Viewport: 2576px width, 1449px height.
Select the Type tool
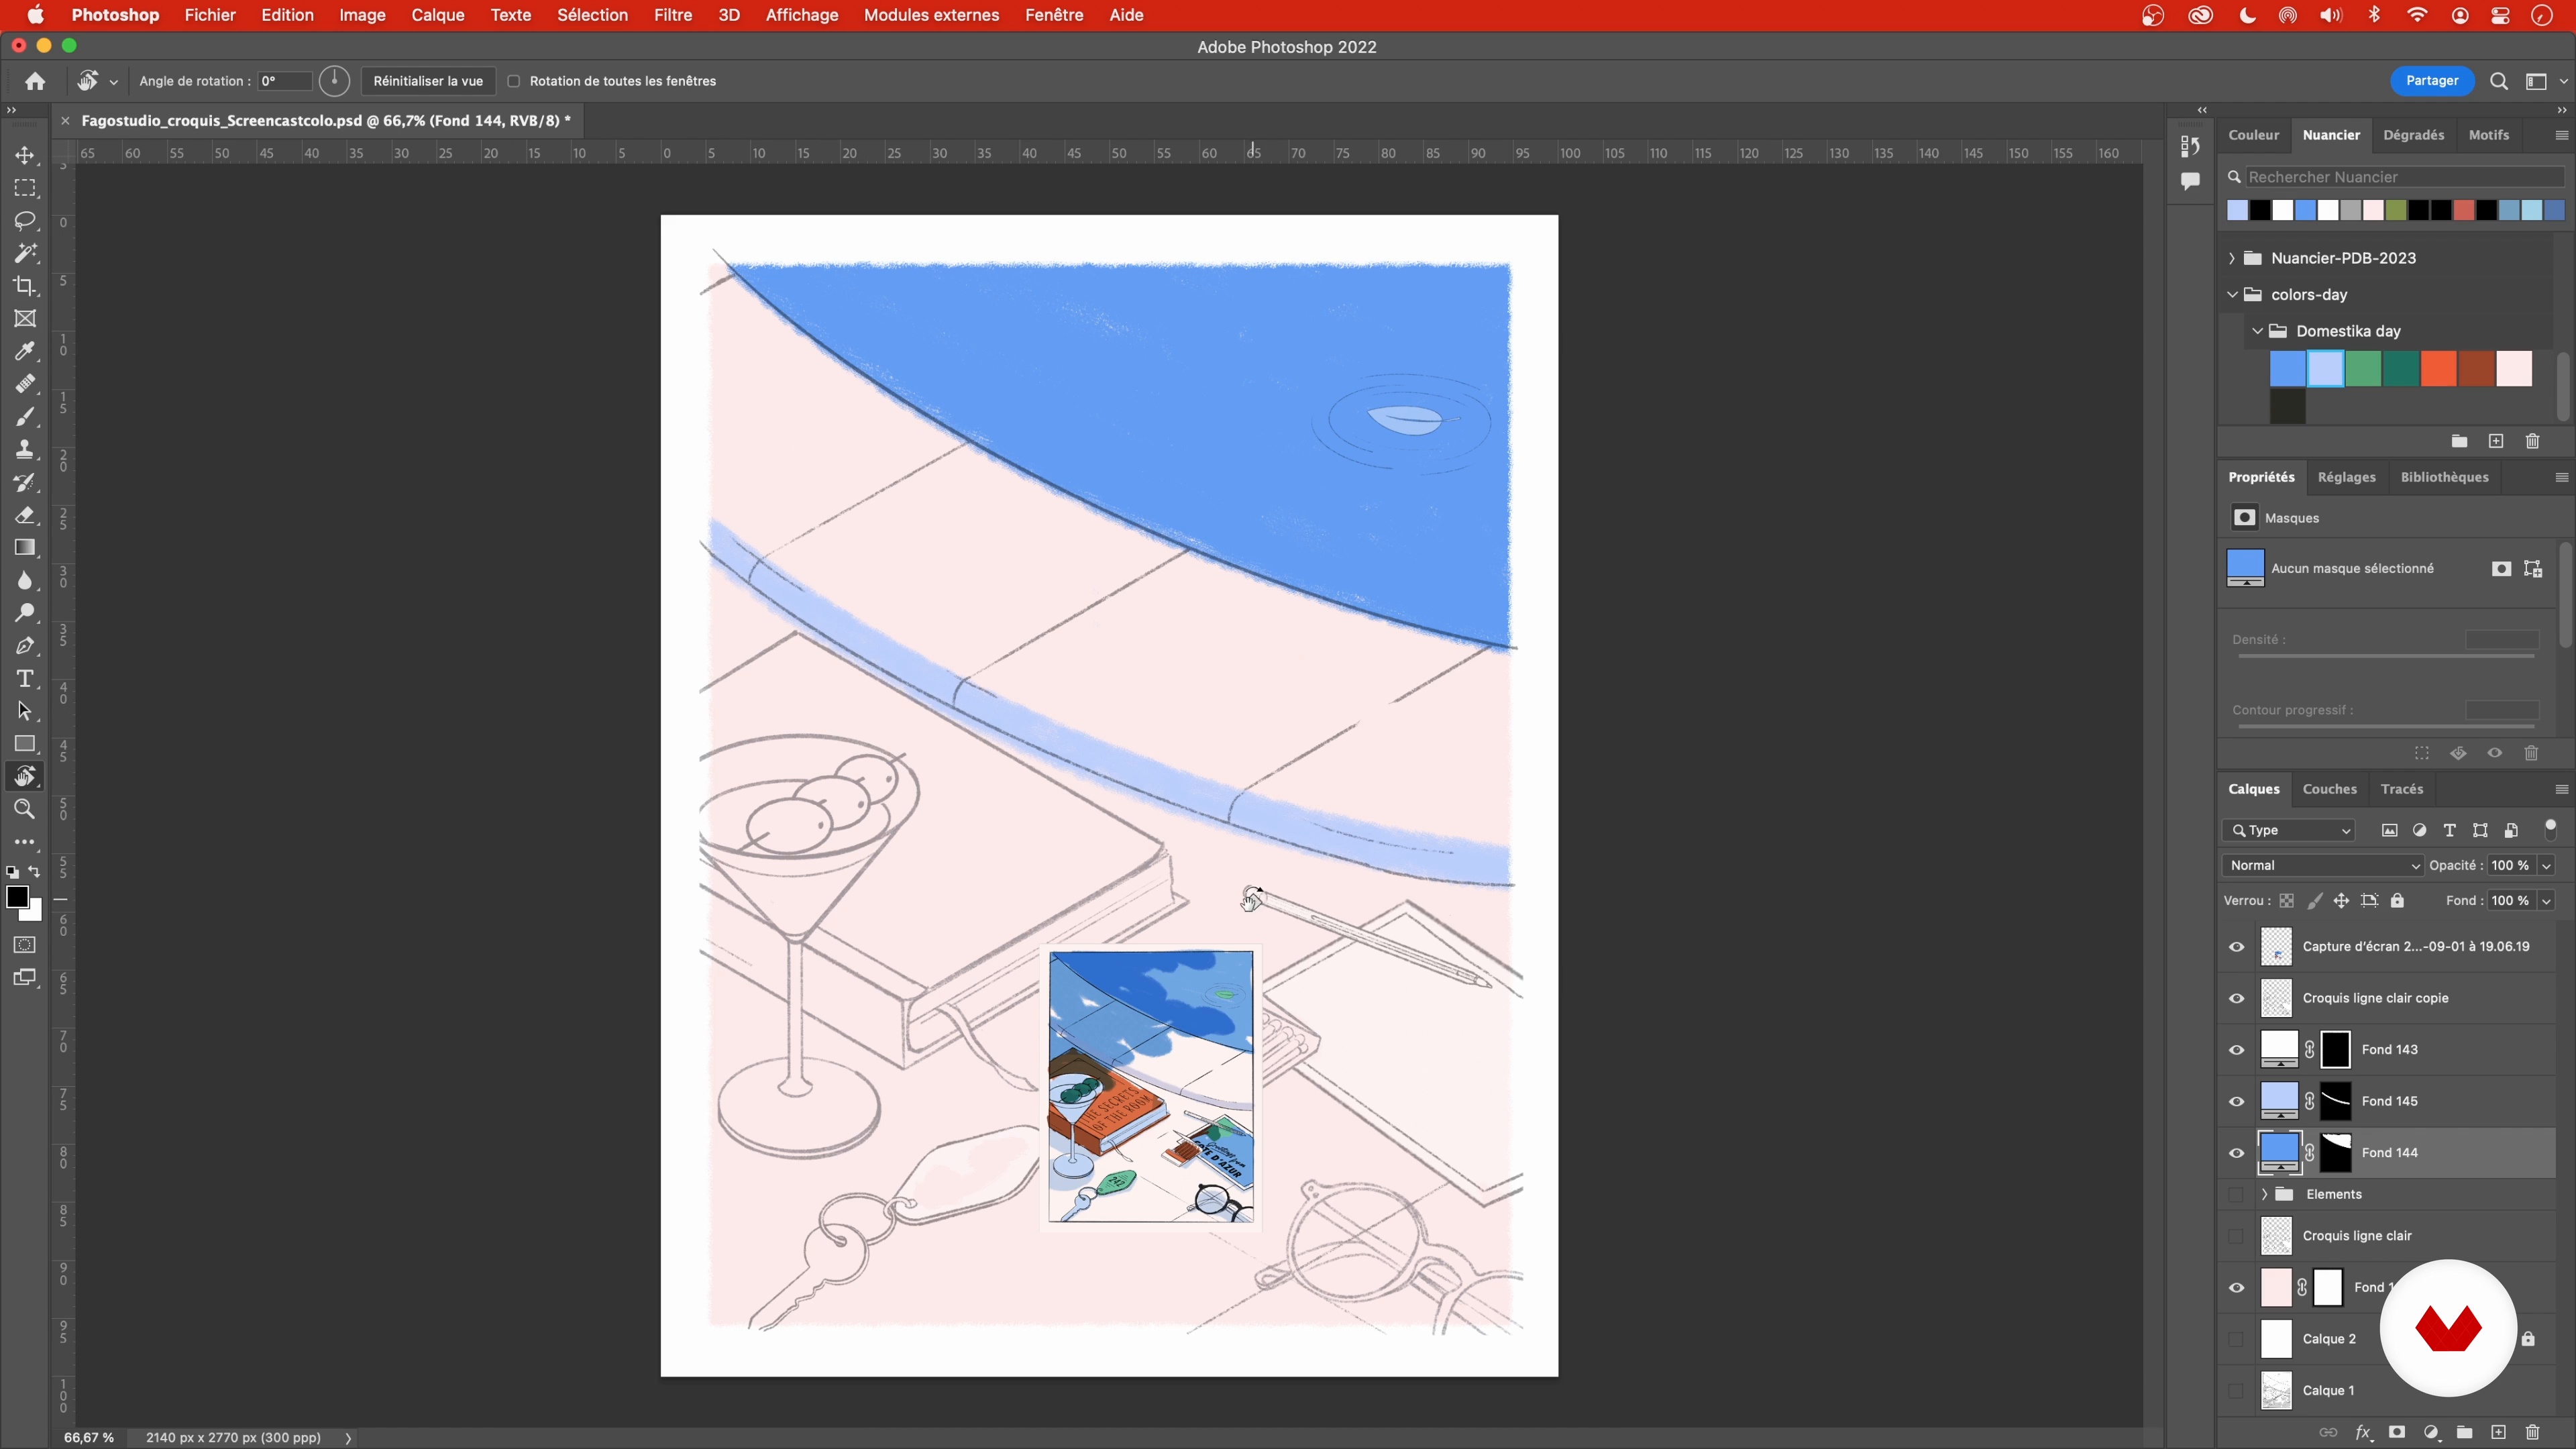[x=25, y=679]
